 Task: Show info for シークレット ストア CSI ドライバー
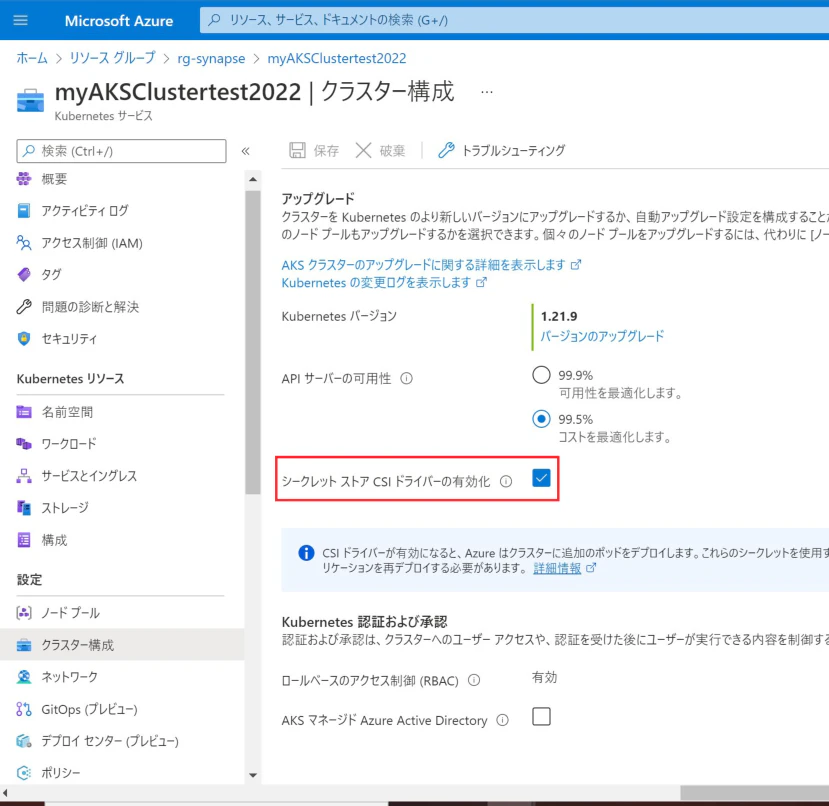[x=506, y=481]
